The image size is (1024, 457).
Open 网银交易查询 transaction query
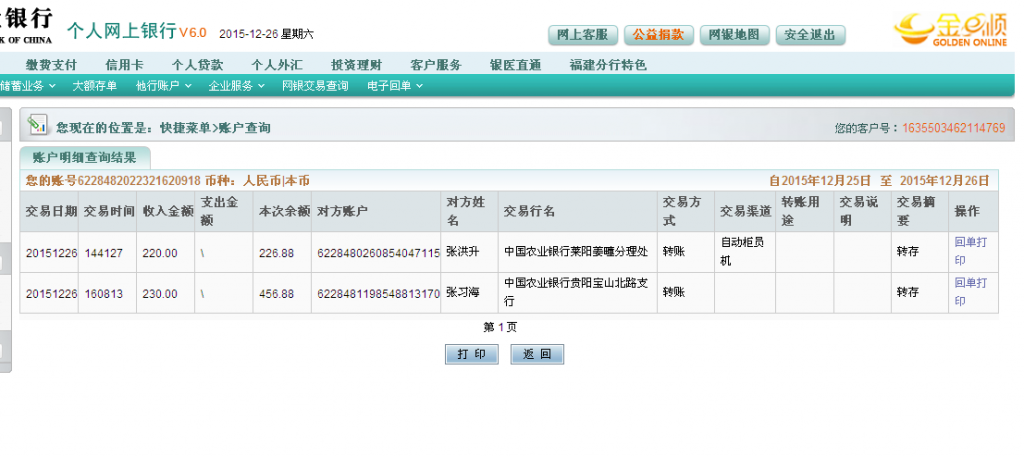click(315, 86)
